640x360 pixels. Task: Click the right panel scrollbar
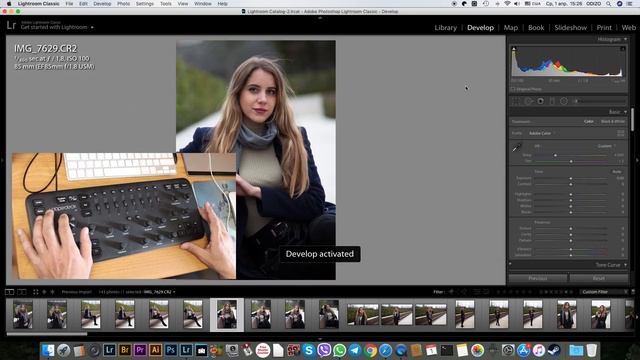click(x=633, y=119)
